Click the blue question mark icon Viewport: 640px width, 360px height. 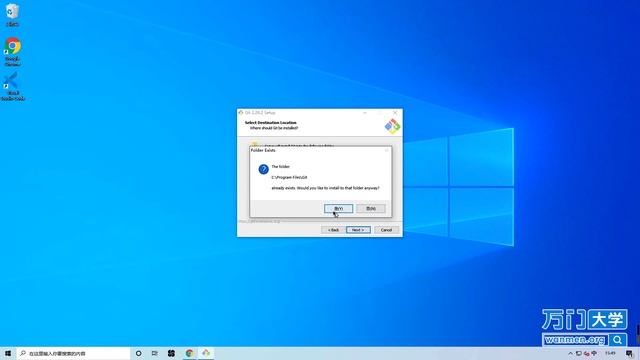tap(263, 169)
